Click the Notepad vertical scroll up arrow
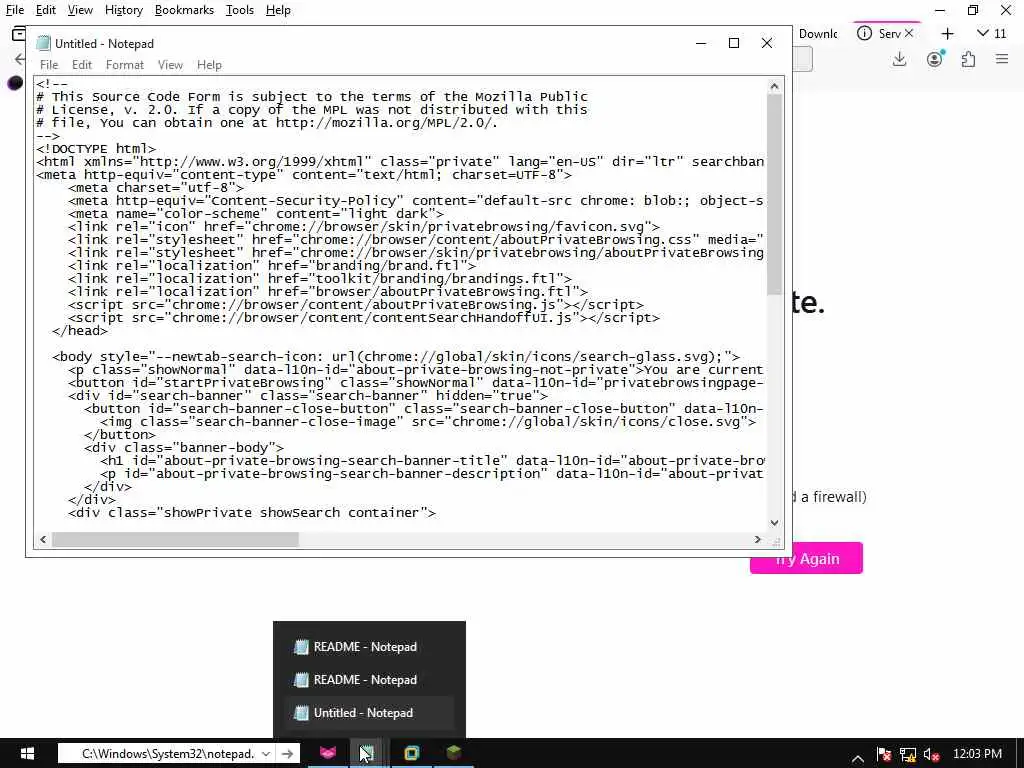Screen dimensions: 1024x768 775,86
